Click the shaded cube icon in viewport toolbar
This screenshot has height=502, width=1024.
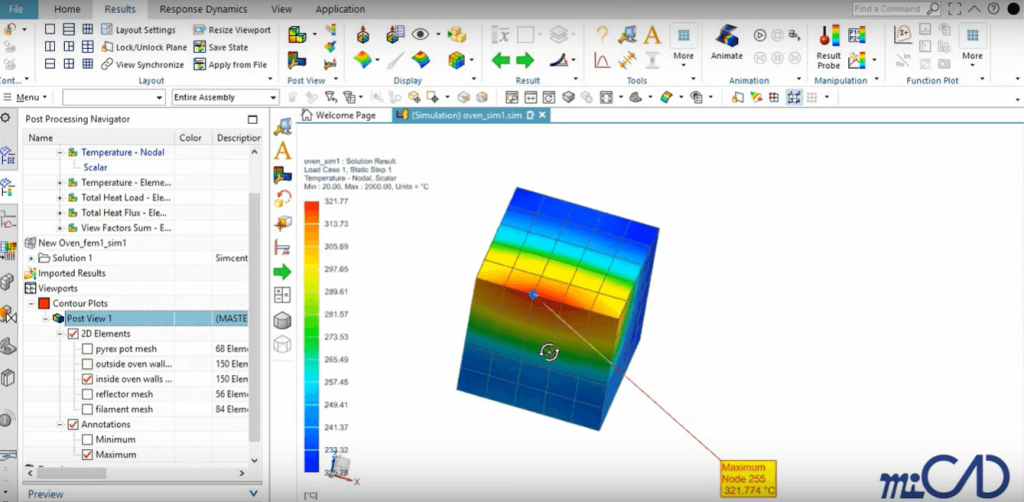tap(282, 321)
